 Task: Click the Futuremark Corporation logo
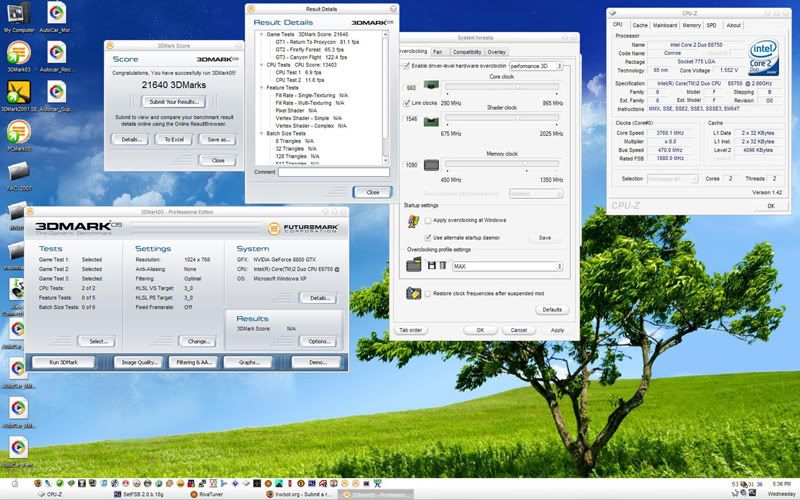pyautogui.click(x=303, y=228)
